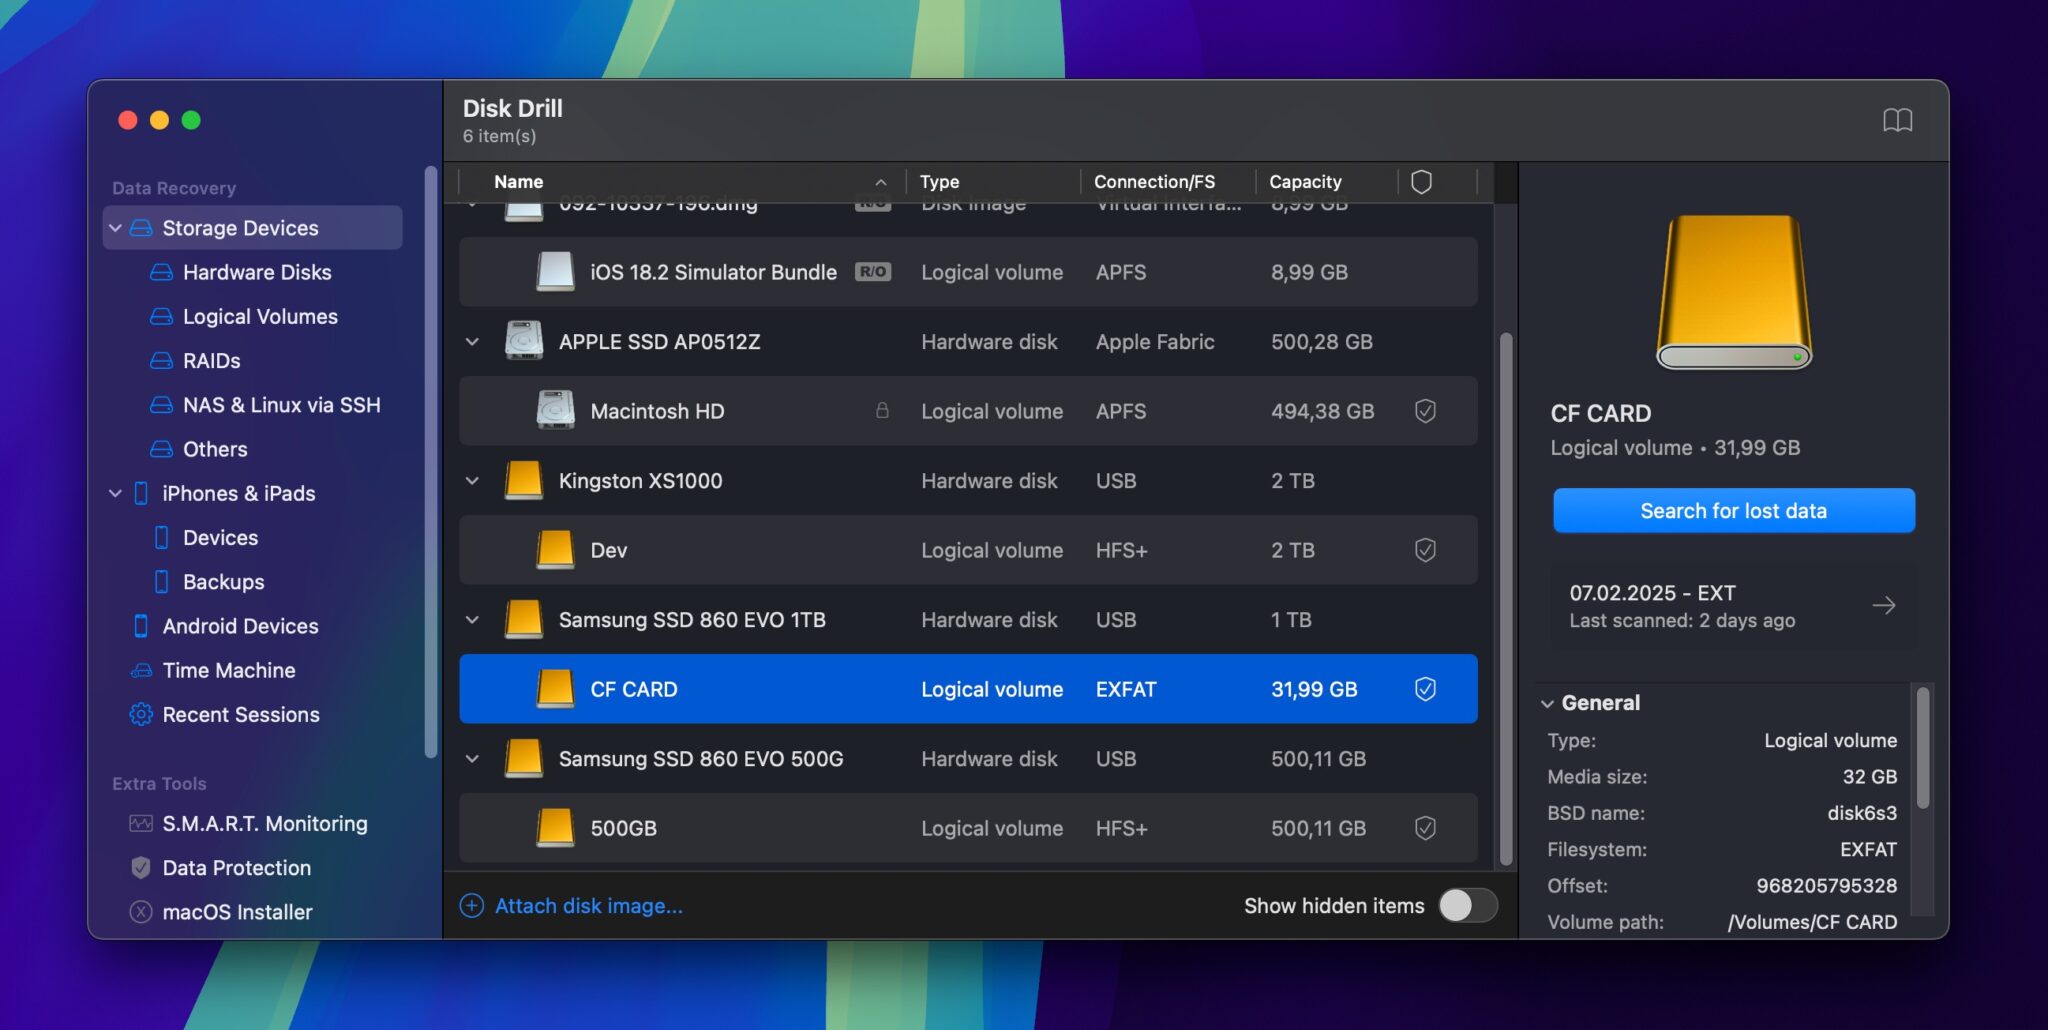This screenshot has width=2048, height=1030.
Task: Open the macOS Installer tool
Action: 237,911
